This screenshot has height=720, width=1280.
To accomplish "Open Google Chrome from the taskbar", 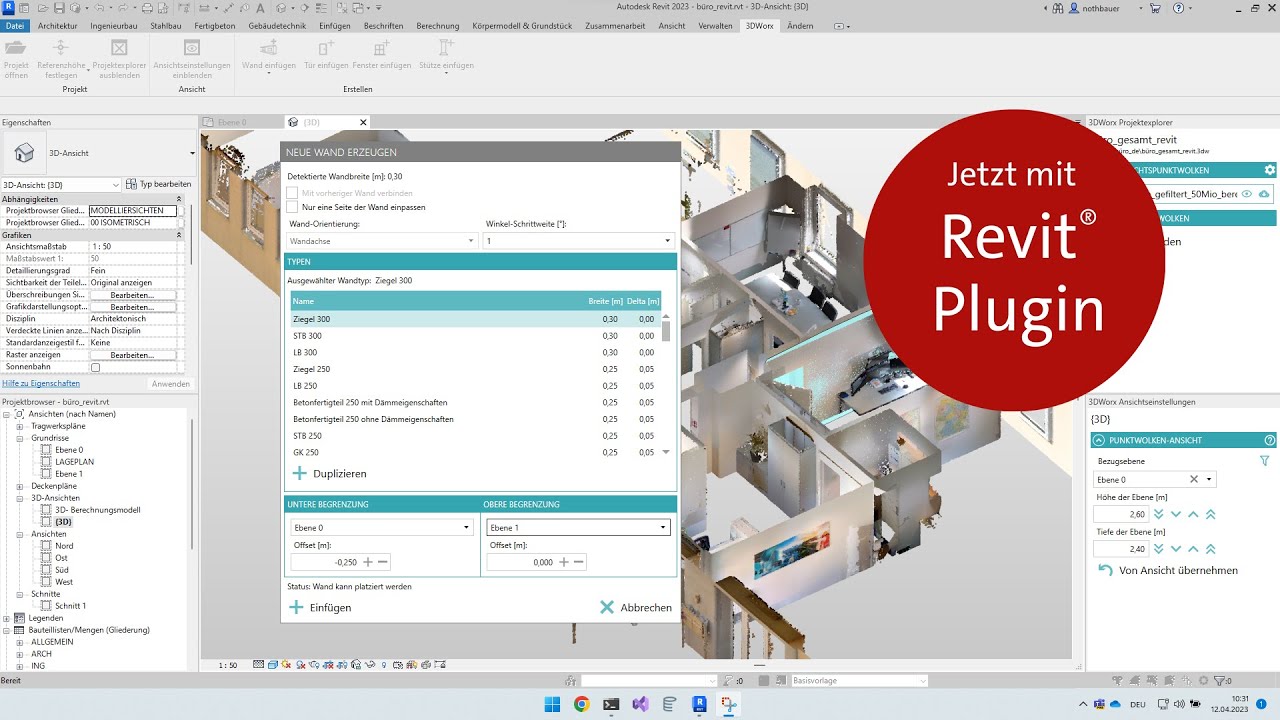I will coord(582,704).
